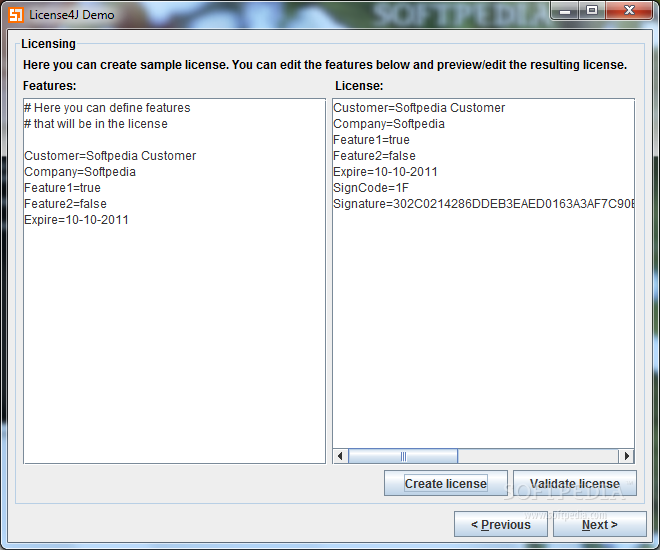Click 'Customer=Softpedia Customer' in Features box

110,156
